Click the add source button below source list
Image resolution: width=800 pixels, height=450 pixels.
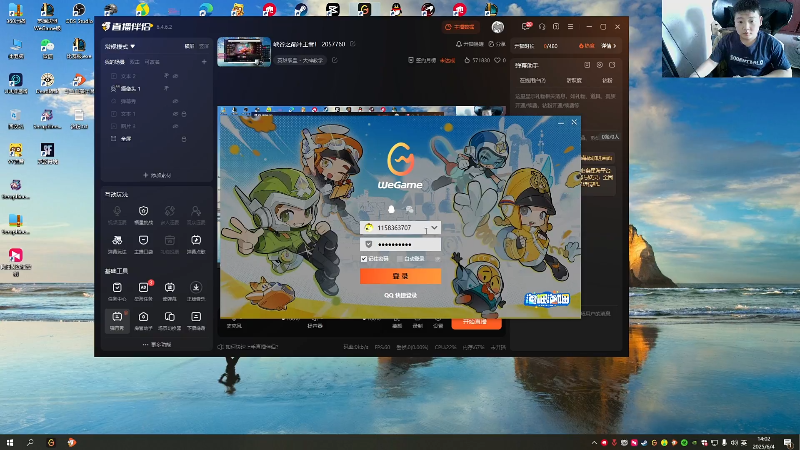[x=157, y=175]
